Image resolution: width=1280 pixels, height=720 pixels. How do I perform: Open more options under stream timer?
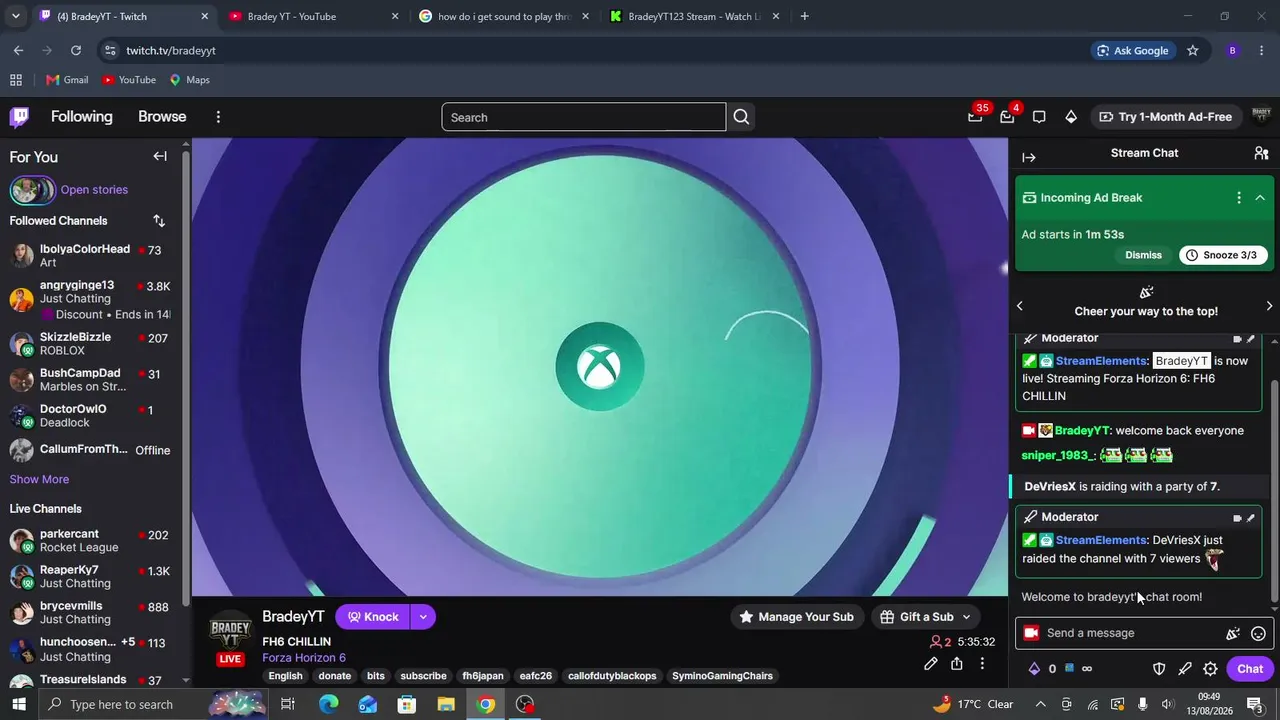[982, 664]
